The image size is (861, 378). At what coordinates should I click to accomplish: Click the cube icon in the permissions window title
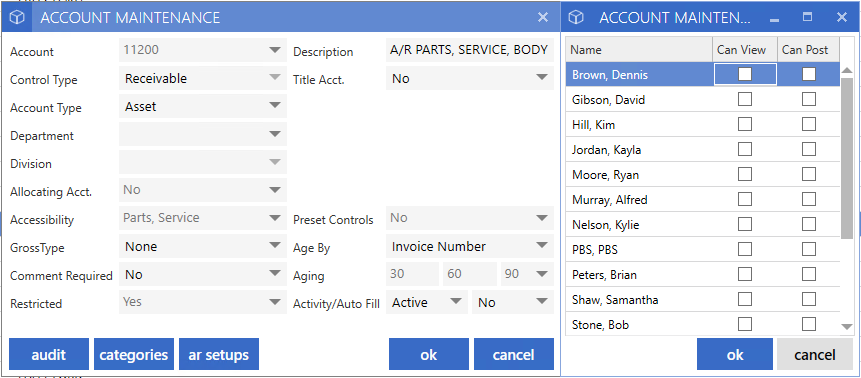coord(575,18)
